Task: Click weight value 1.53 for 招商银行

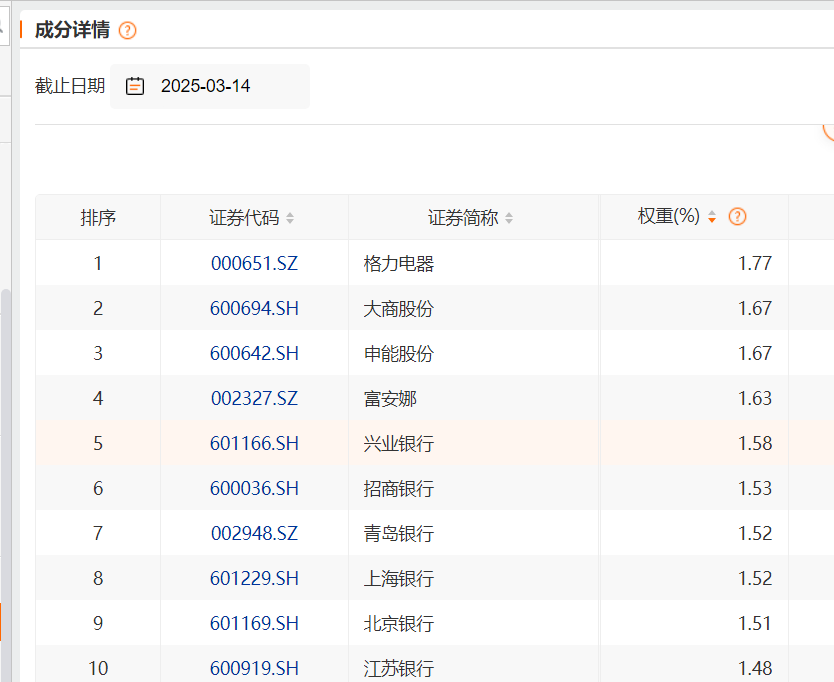Action: 755,488
